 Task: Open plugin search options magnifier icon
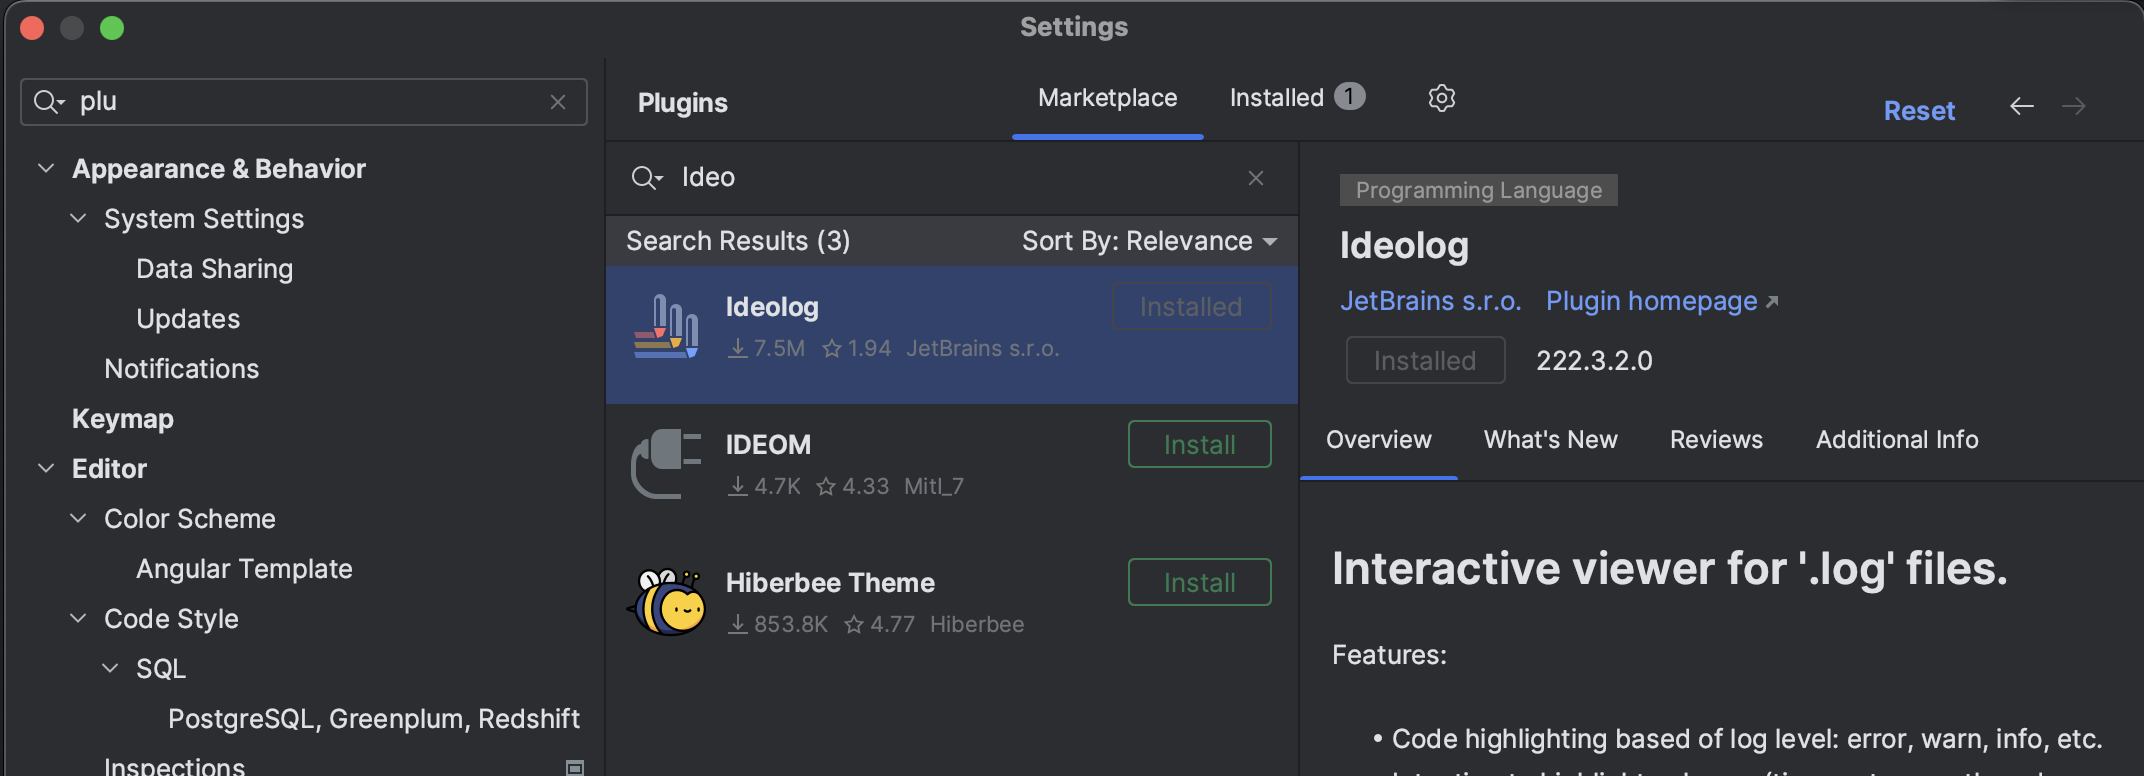tap(646, 178)
